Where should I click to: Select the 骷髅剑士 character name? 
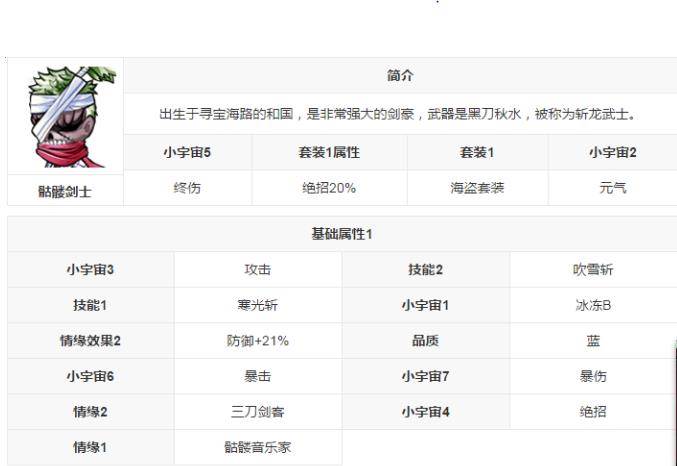pos(66,189)
